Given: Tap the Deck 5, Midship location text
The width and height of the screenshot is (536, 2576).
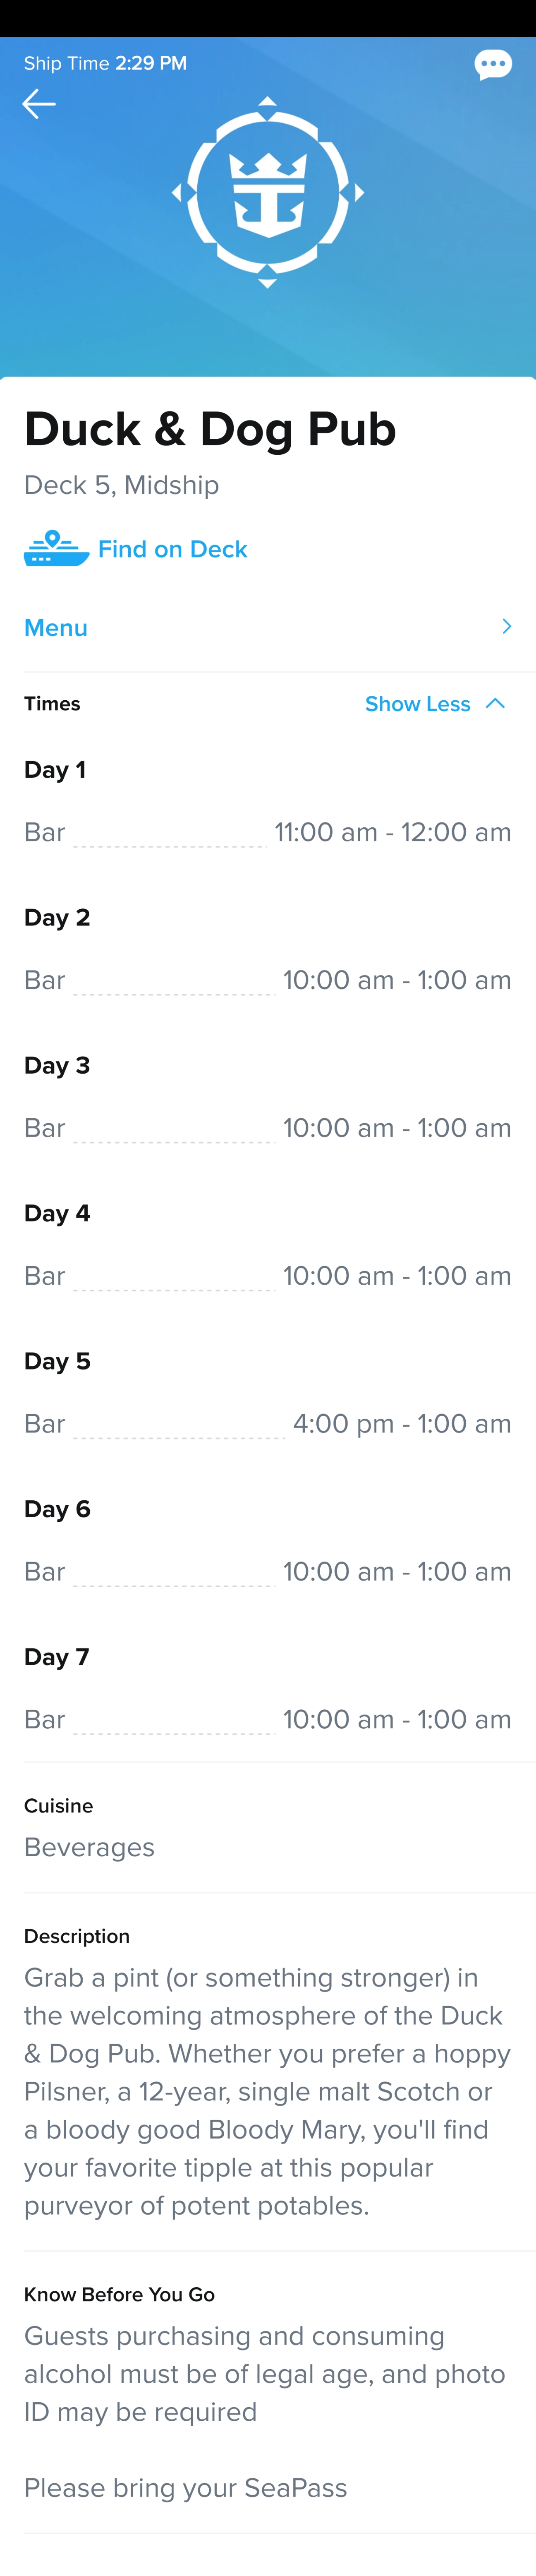Looking at the screenshot, I should point(121,485).
